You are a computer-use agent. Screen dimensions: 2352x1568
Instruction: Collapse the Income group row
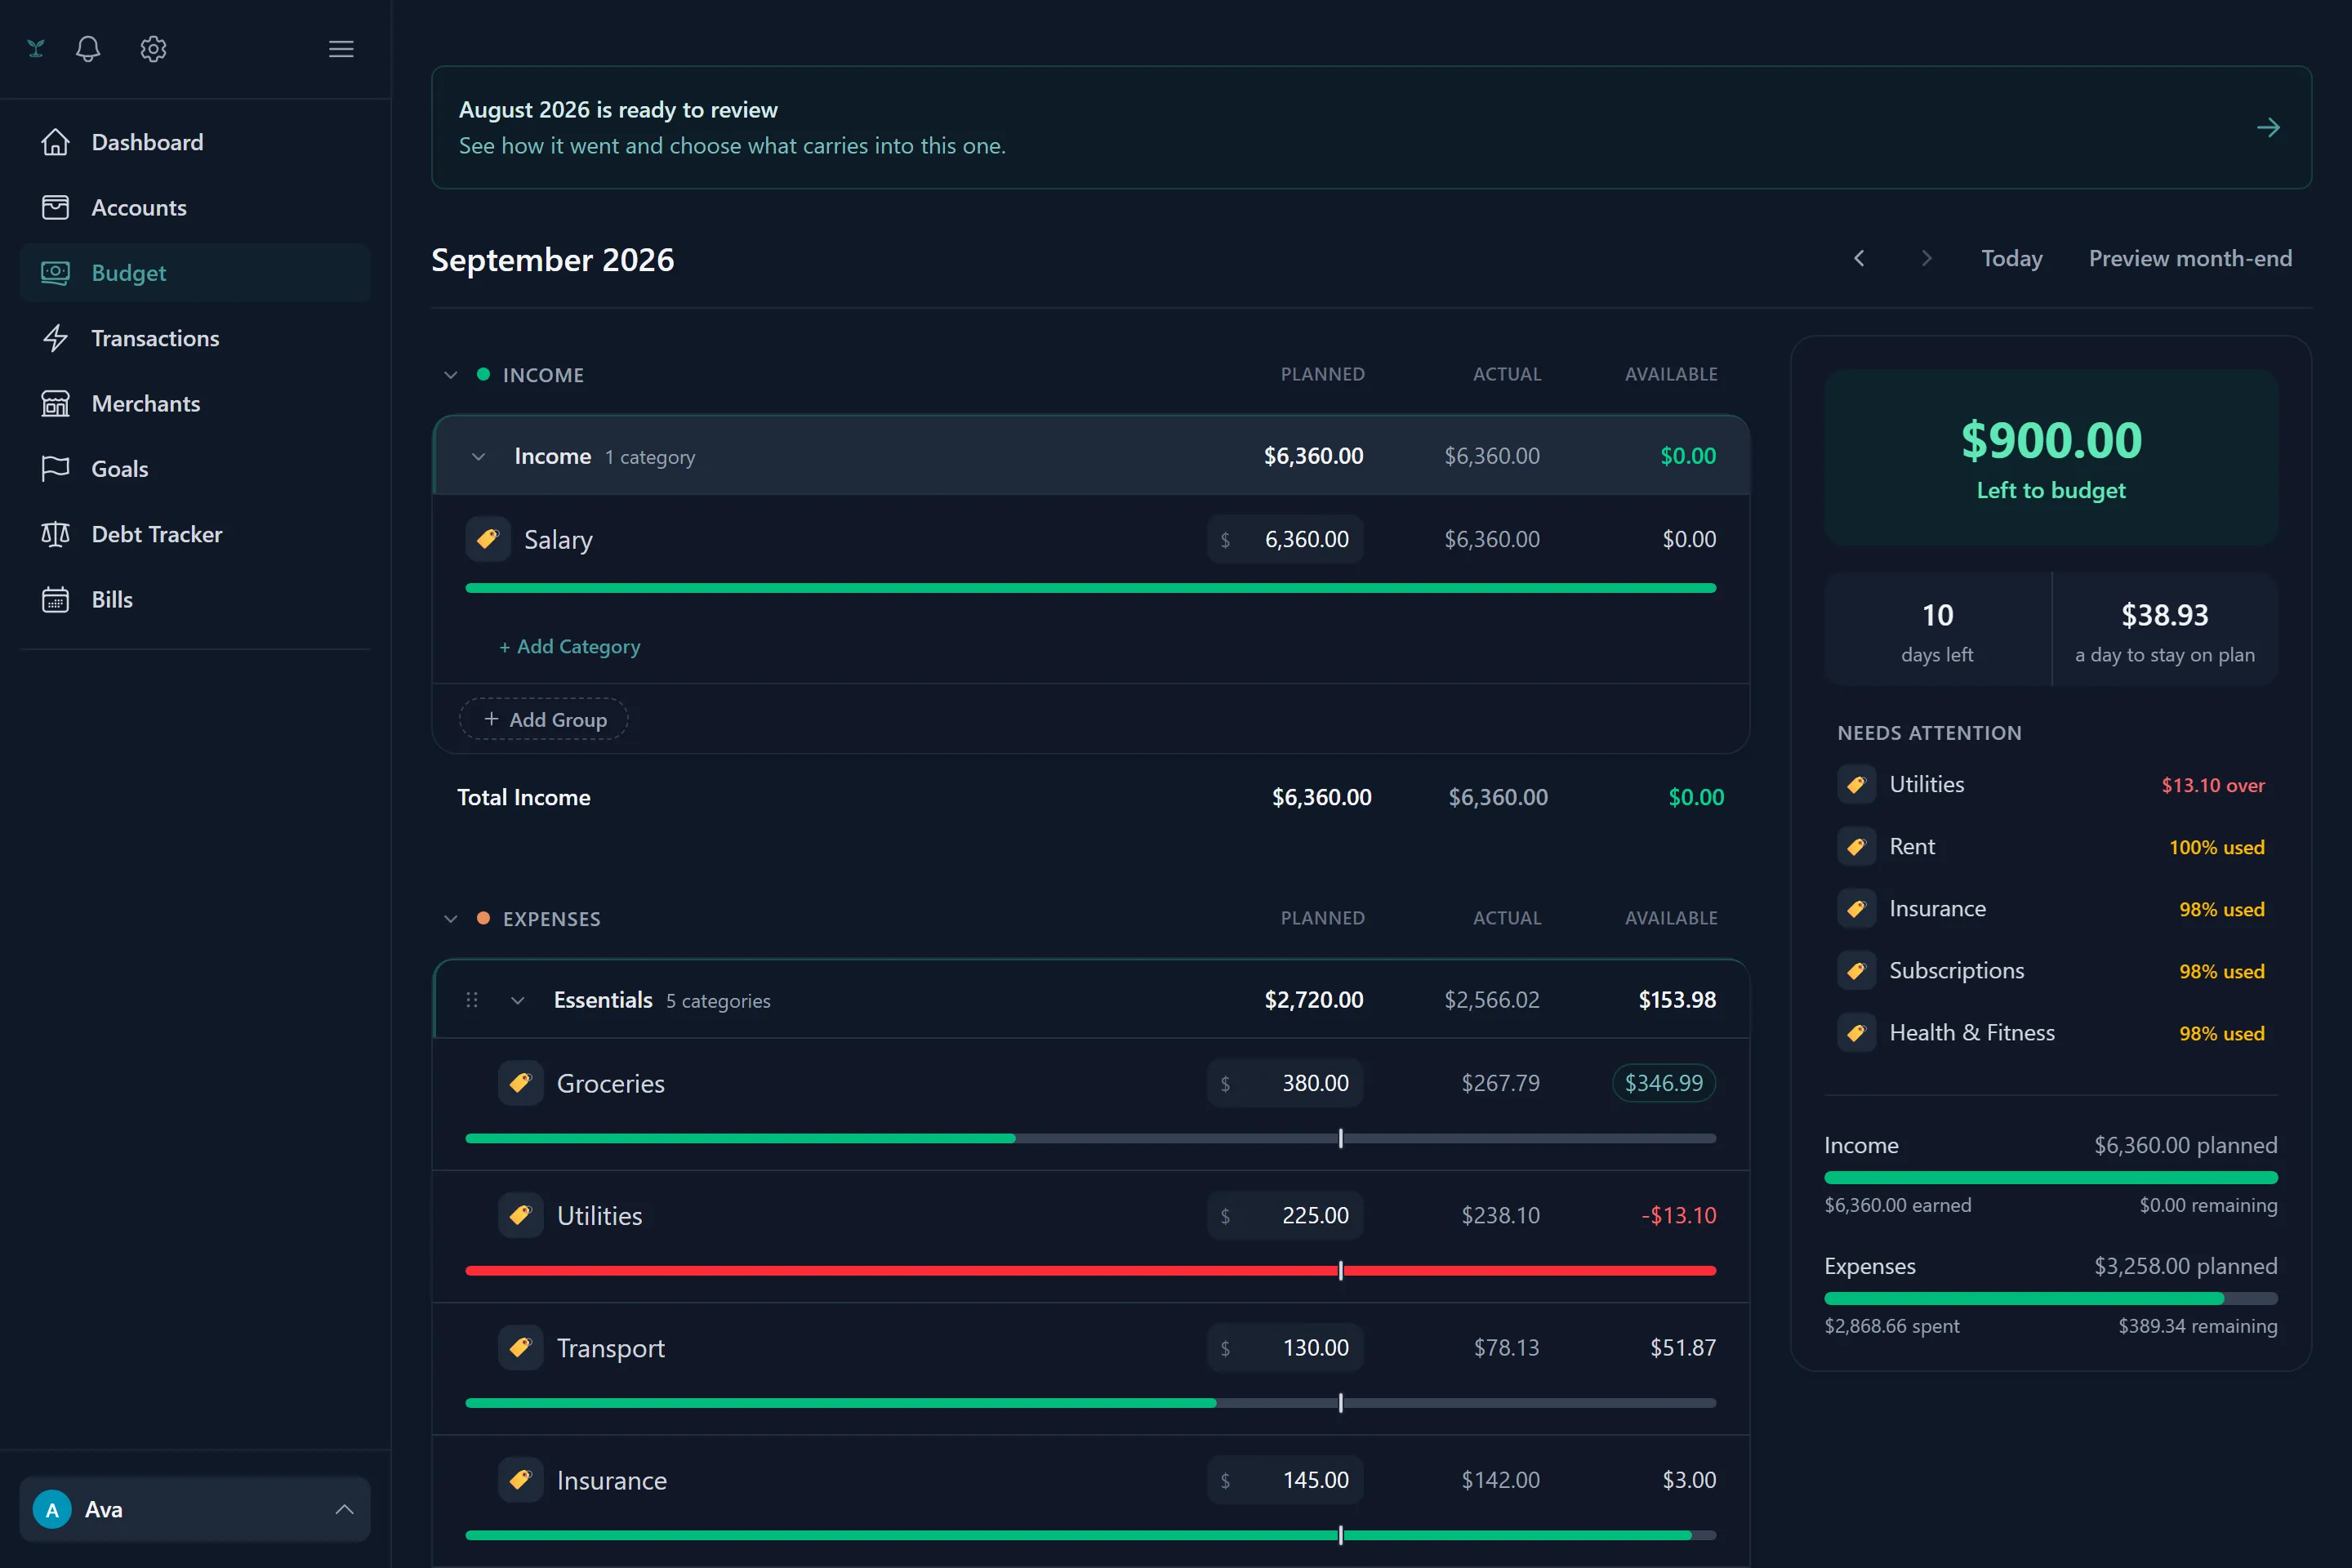pos(478,456)
